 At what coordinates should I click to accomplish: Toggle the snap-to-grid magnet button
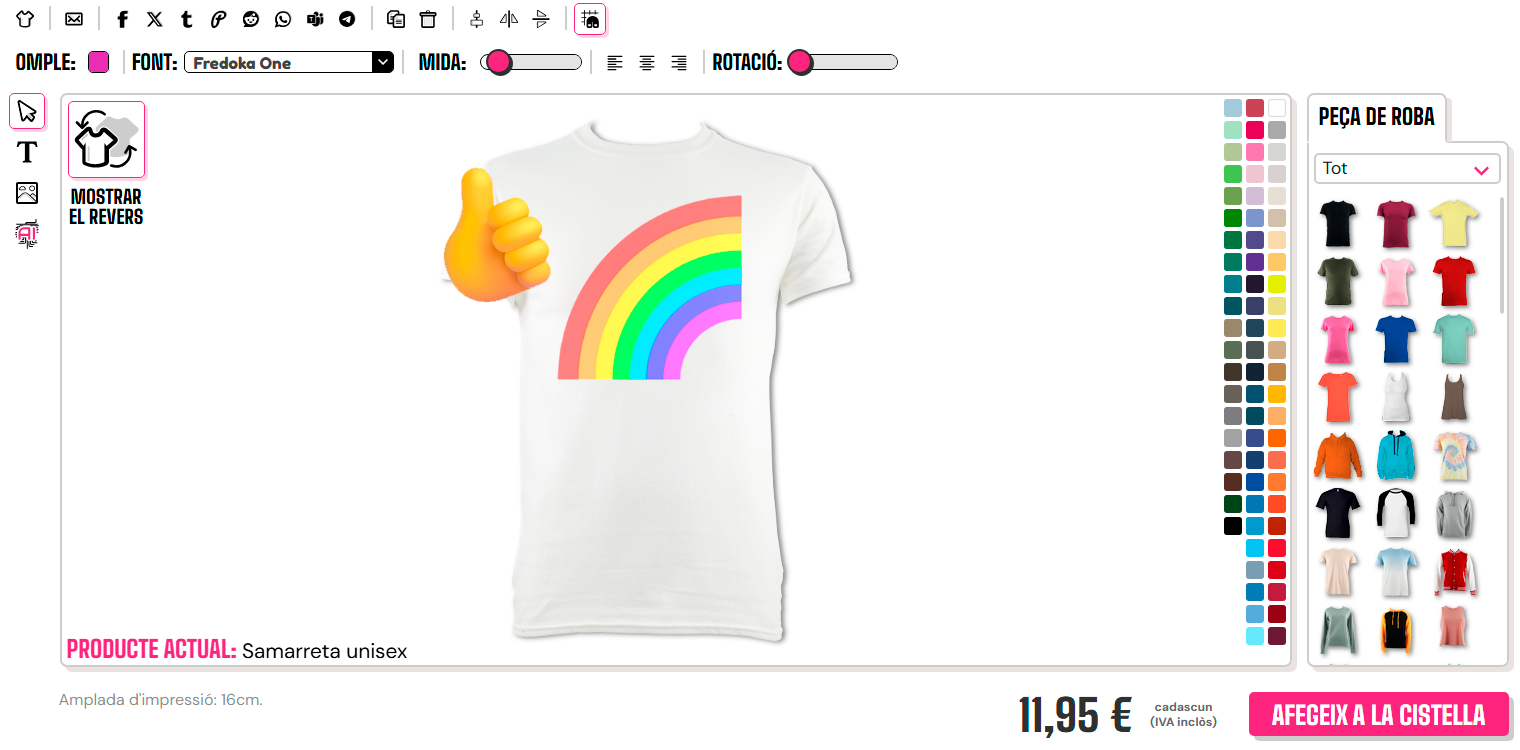(x=590, y=19)
